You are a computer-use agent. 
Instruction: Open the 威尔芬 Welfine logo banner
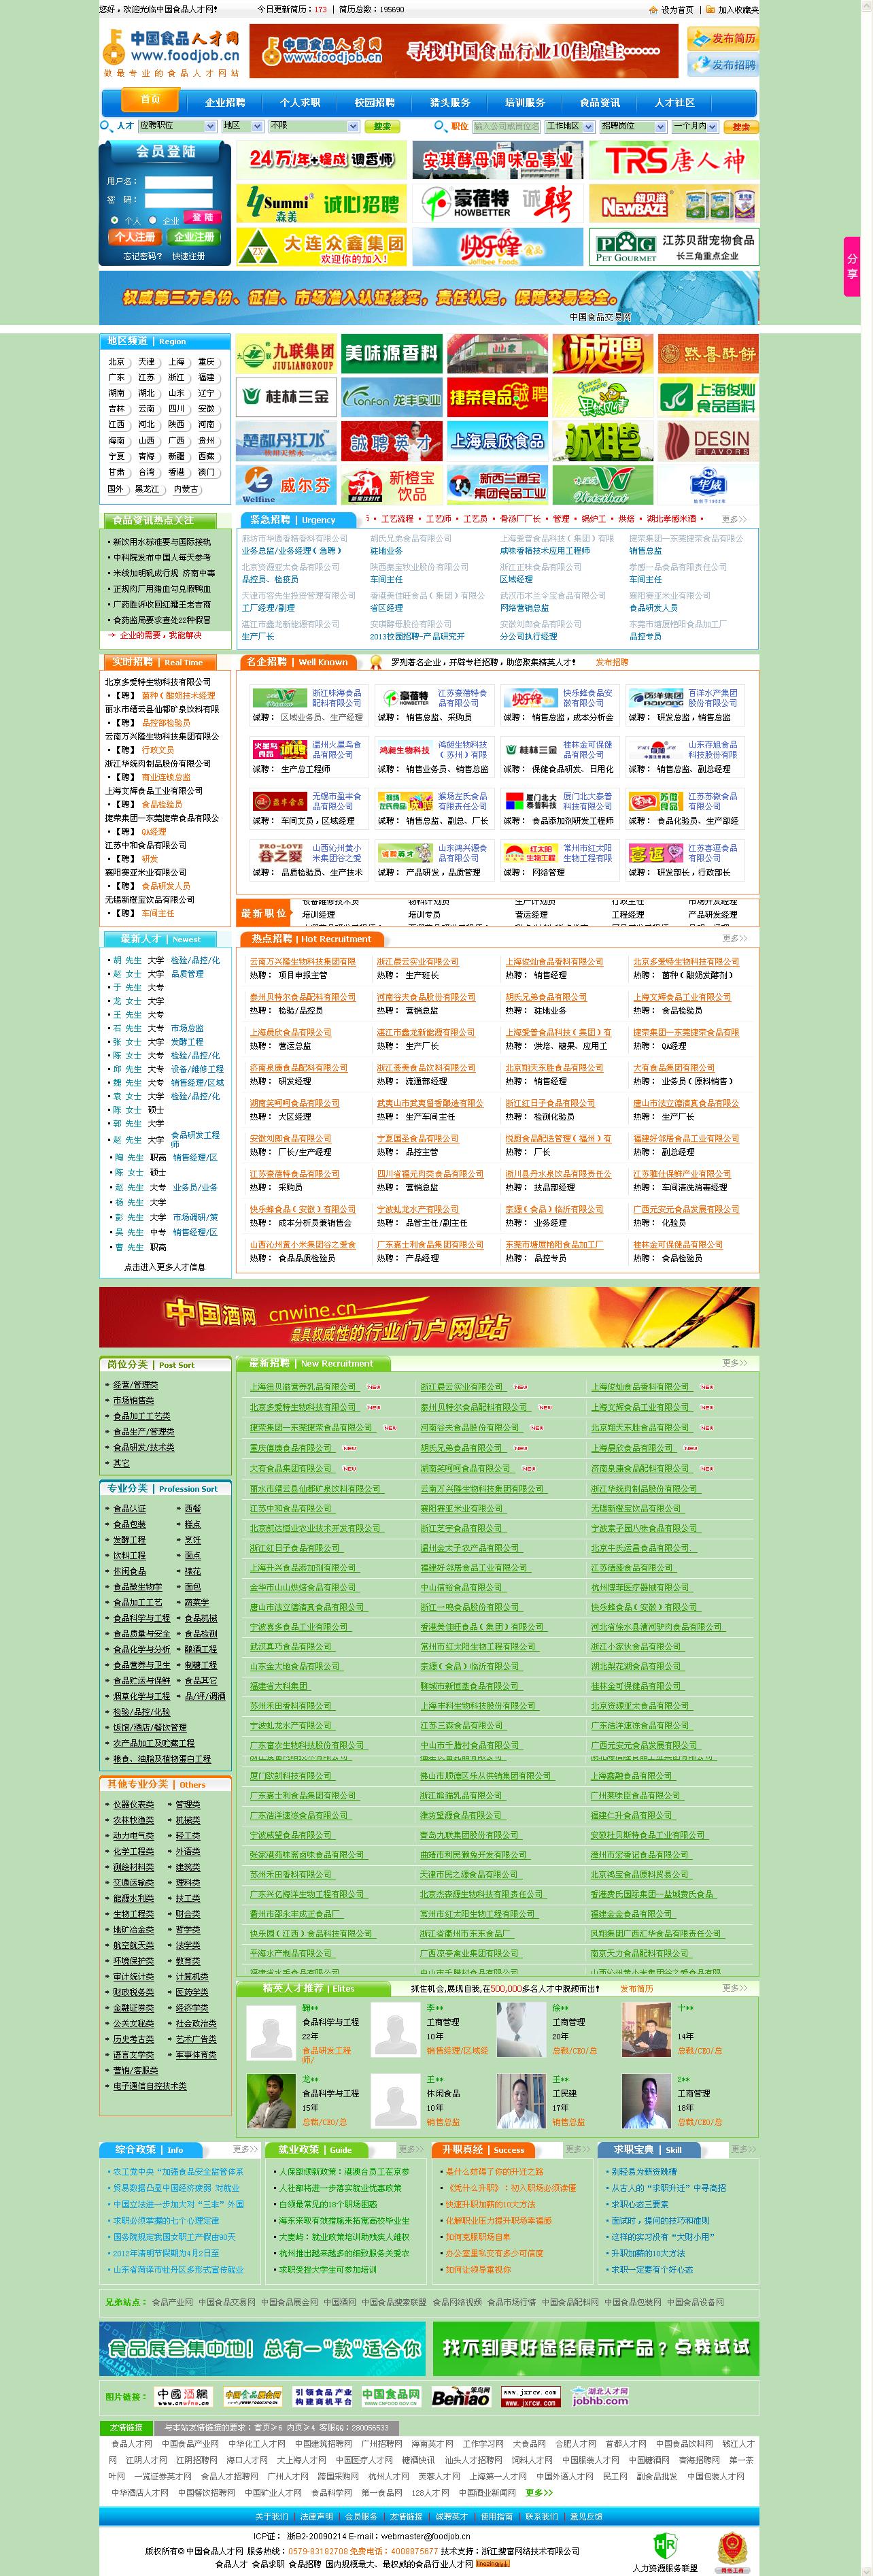pos(287,485)
